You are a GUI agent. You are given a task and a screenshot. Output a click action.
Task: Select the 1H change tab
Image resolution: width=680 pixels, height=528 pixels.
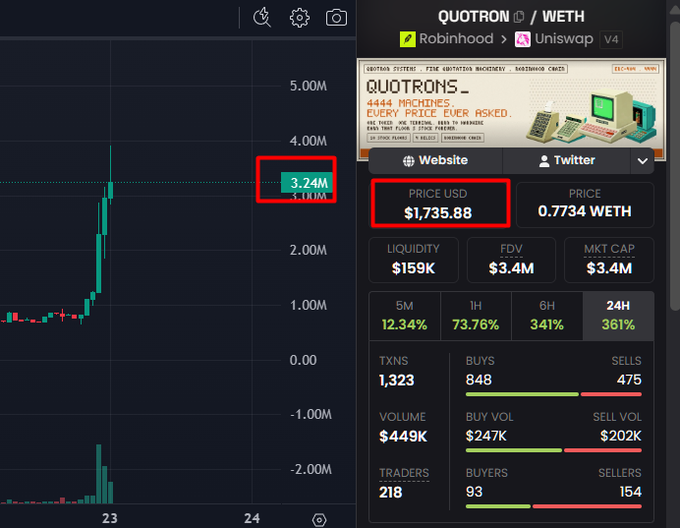tap(476, 316)
